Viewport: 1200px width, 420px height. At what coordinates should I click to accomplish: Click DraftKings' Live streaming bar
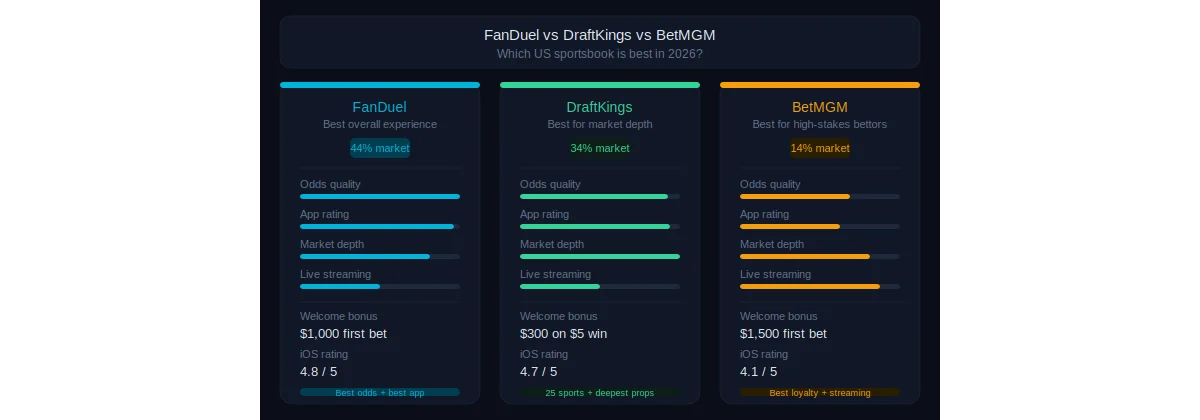pyautogui.click(x=600, y=286)
